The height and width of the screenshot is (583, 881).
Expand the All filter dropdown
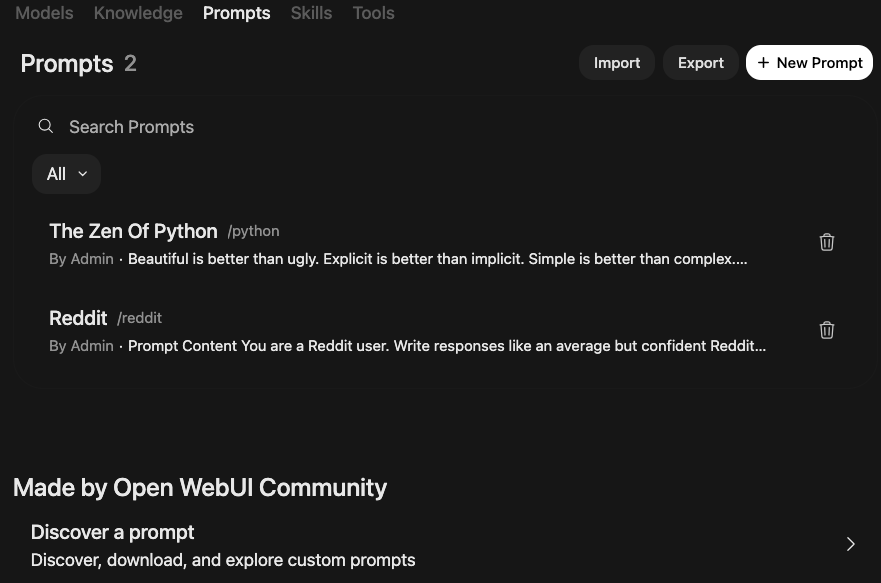[x=66, y=174]
